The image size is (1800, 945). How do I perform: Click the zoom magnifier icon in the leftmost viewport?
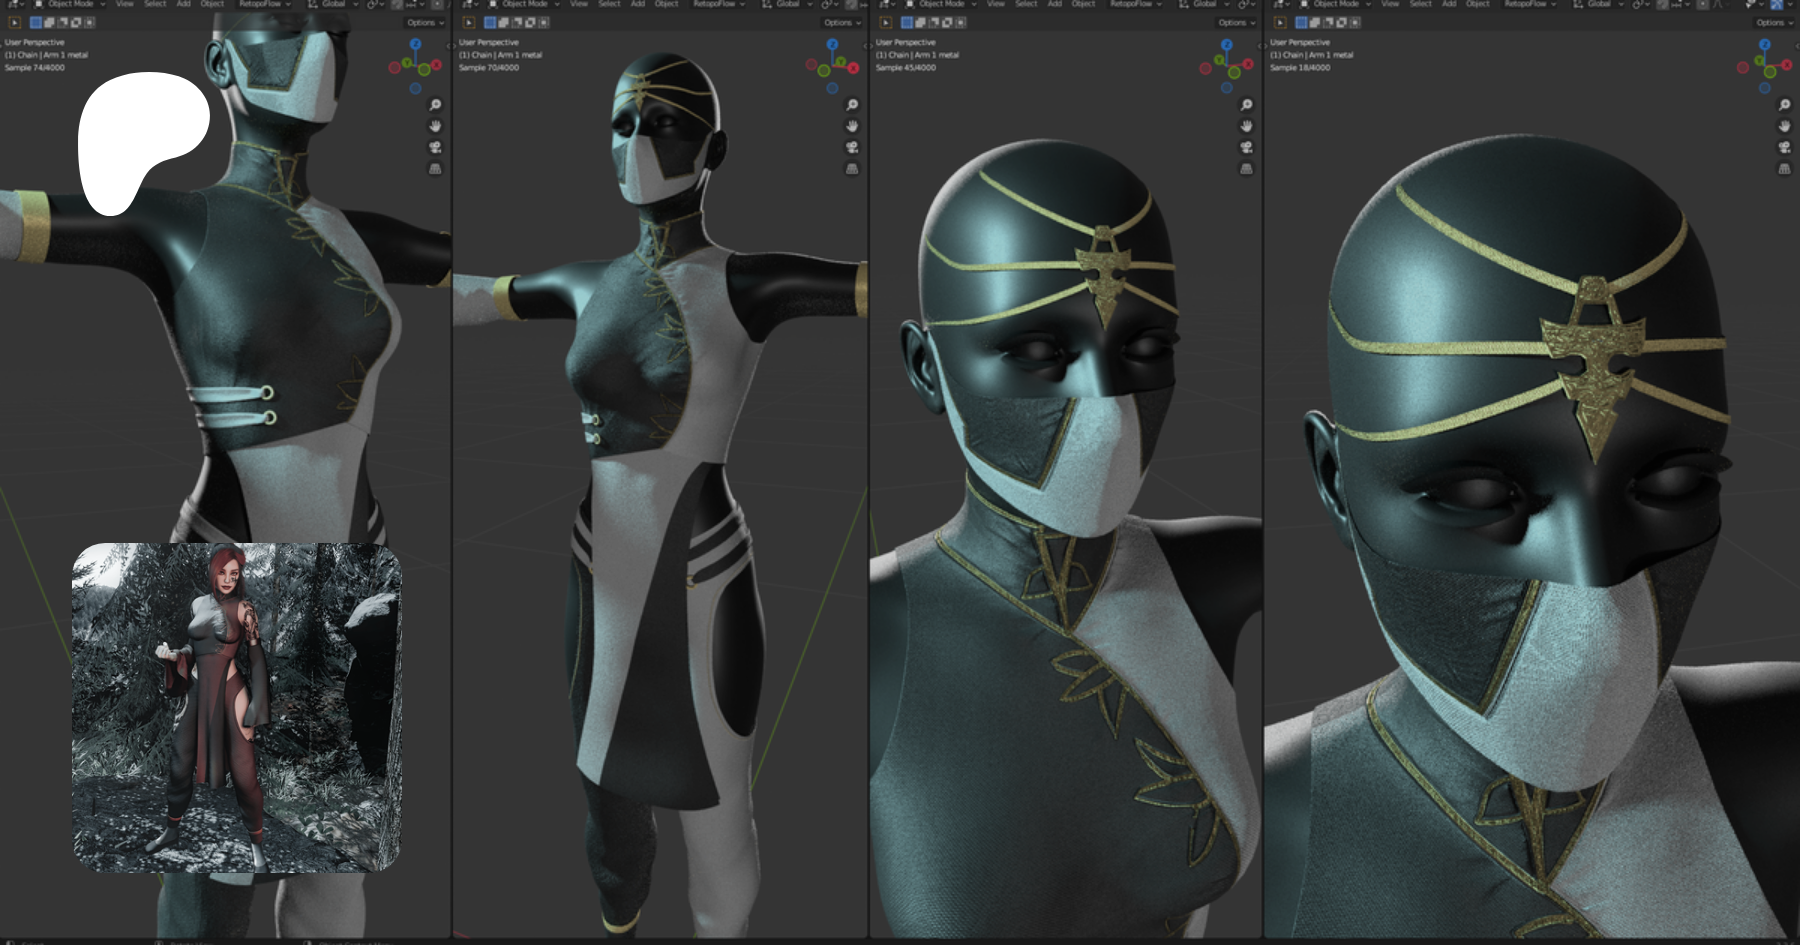point(435,105)
